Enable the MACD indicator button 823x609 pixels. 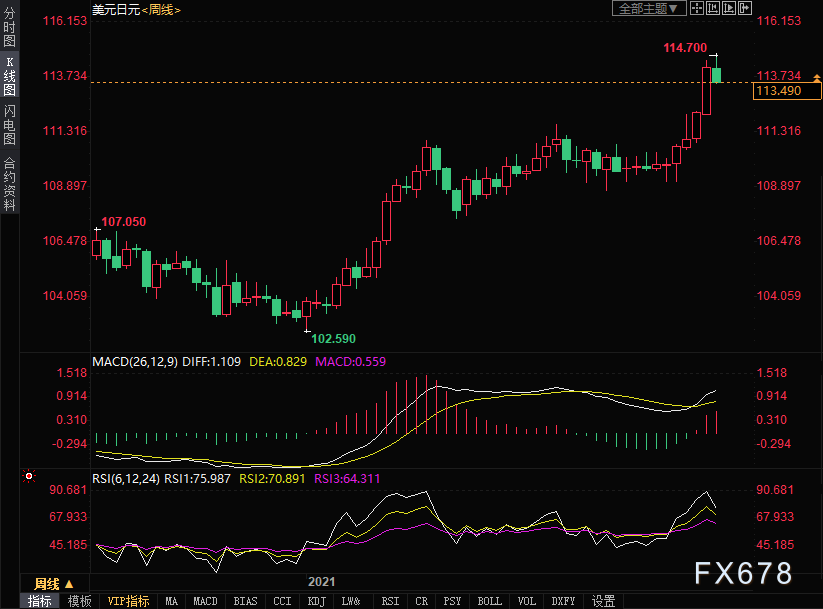coord(205,601)
